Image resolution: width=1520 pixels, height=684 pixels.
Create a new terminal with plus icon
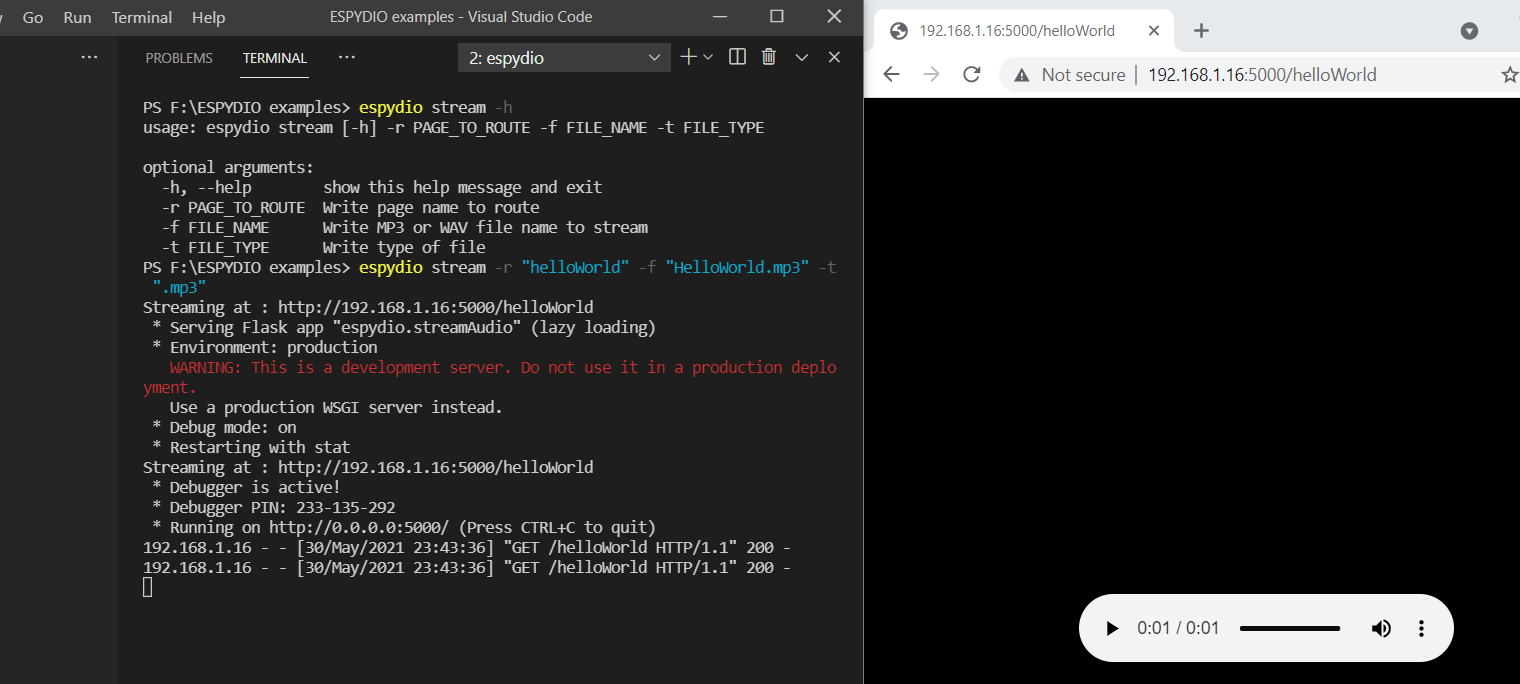688,57
